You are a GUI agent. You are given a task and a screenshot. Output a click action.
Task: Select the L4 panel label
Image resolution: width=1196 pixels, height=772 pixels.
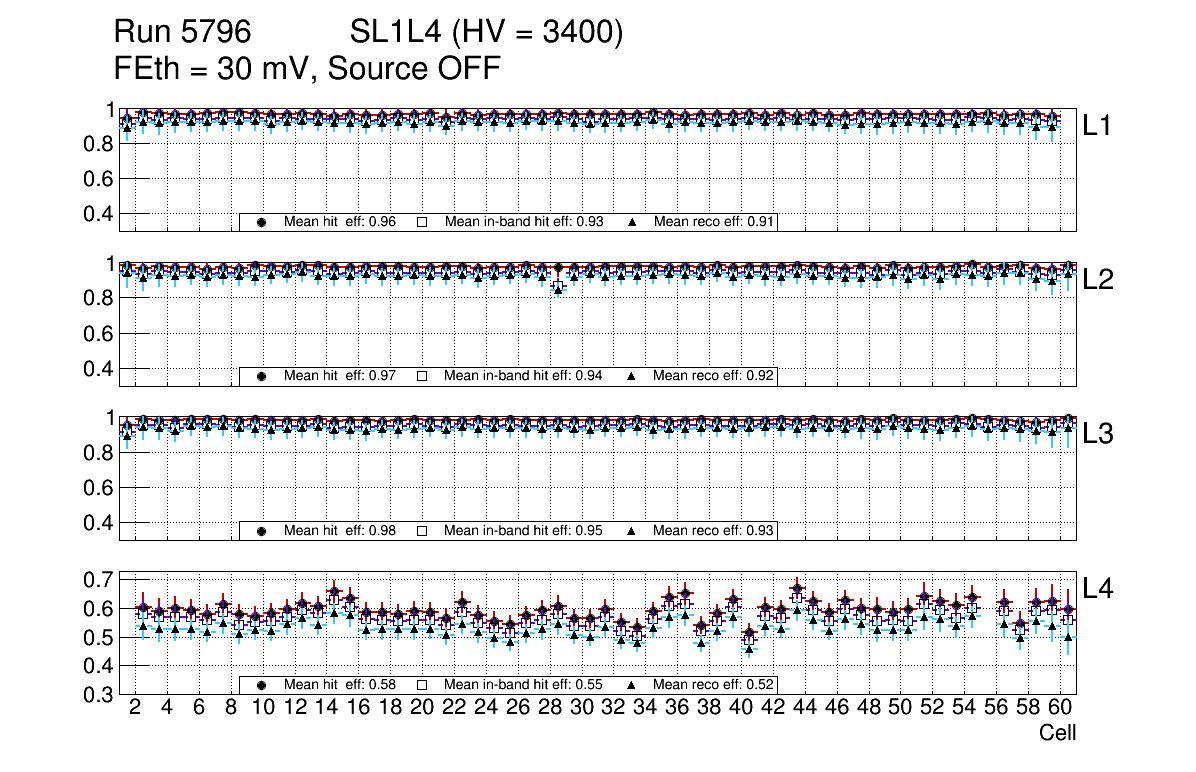(1098, 589)
